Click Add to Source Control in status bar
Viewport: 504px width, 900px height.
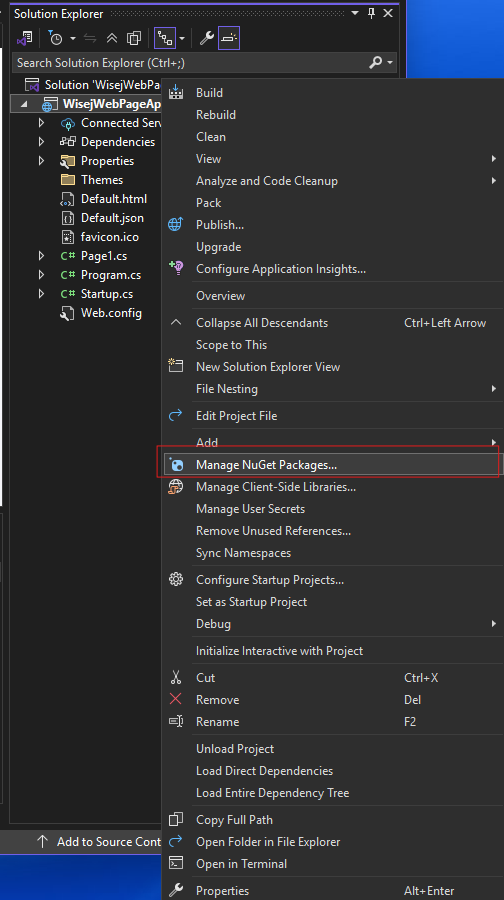click(x=99, y=841)
